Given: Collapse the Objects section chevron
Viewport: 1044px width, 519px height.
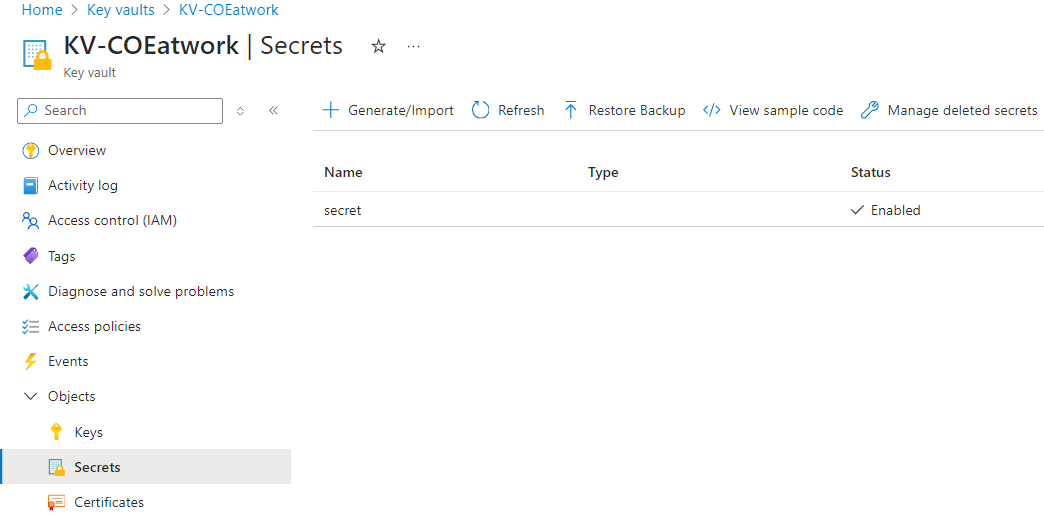Looking at the screenshot, I should (x=30, y=397).
